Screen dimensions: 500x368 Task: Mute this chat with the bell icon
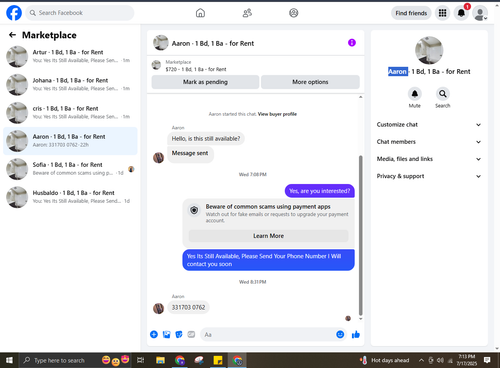pos(415,94)
